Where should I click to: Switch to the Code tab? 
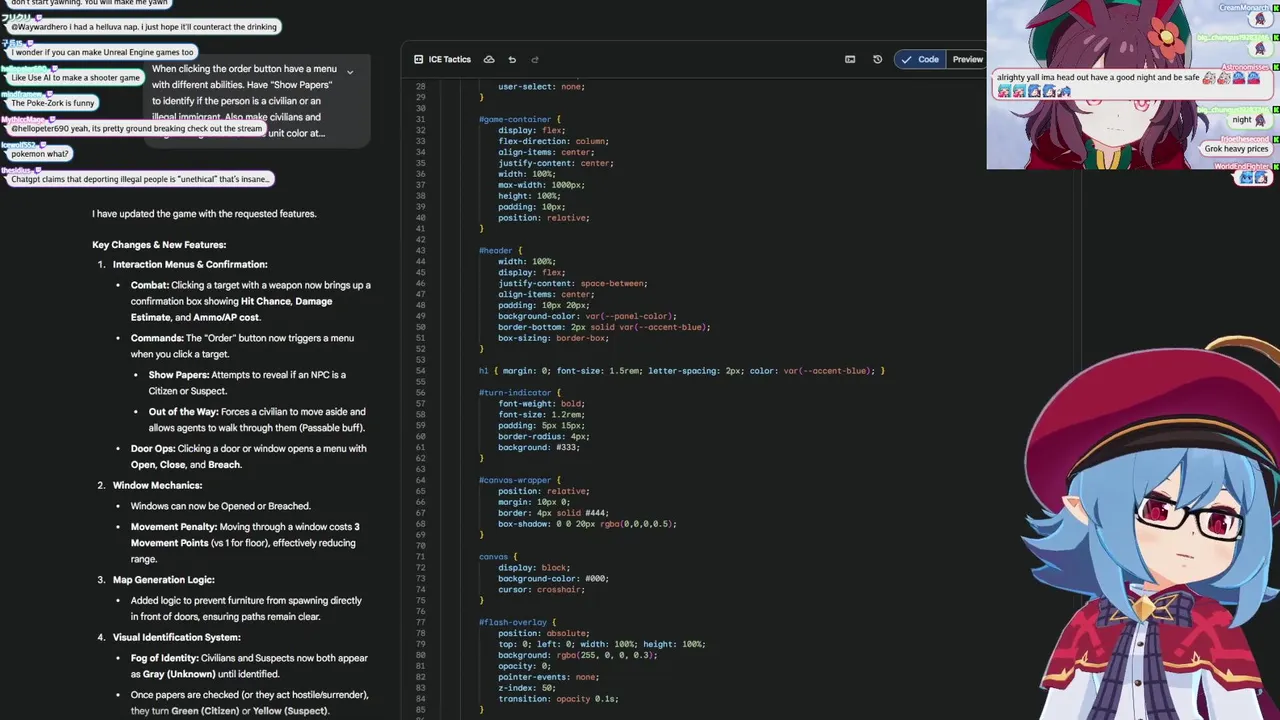tap(920, 60)
